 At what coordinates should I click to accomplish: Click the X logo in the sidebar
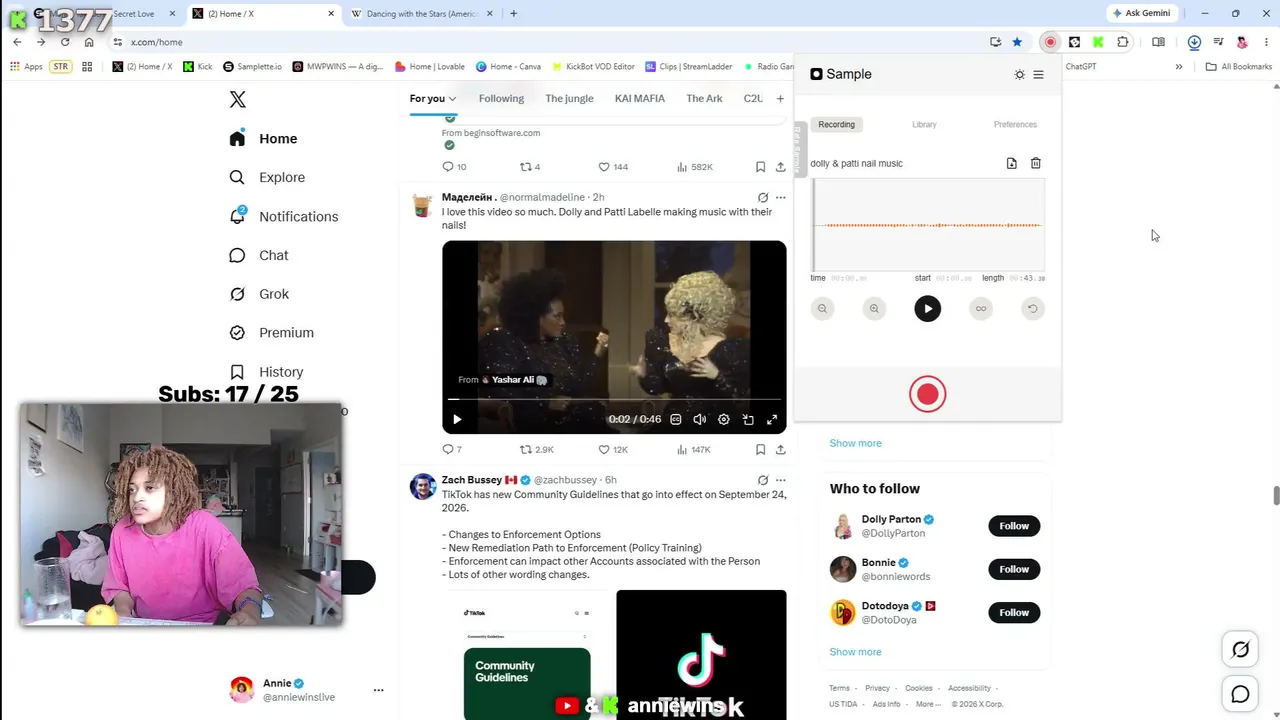(x=237, y=99)
